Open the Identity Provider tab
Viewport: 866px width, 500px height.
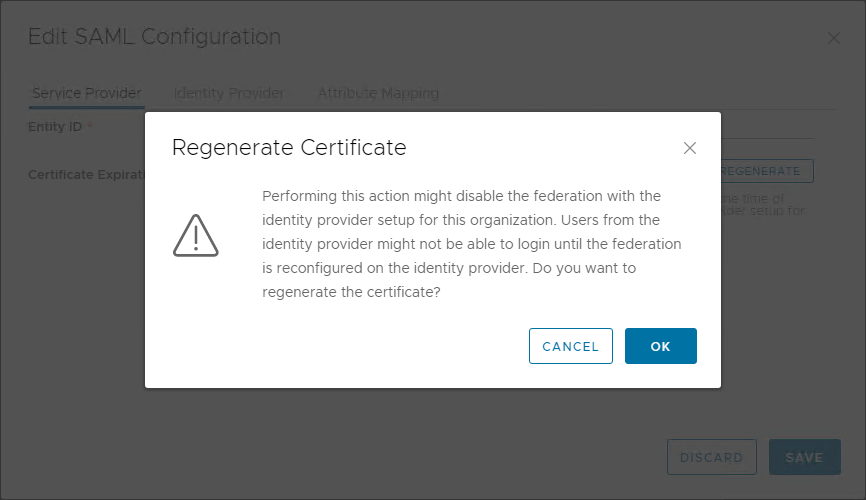pos(229,93)
